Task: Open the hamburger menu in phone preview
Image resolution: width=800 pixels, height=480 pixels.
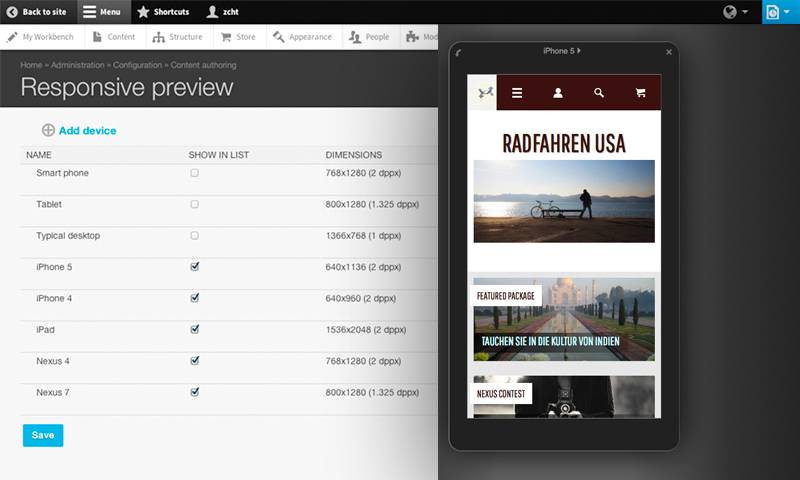Action: 517,93
